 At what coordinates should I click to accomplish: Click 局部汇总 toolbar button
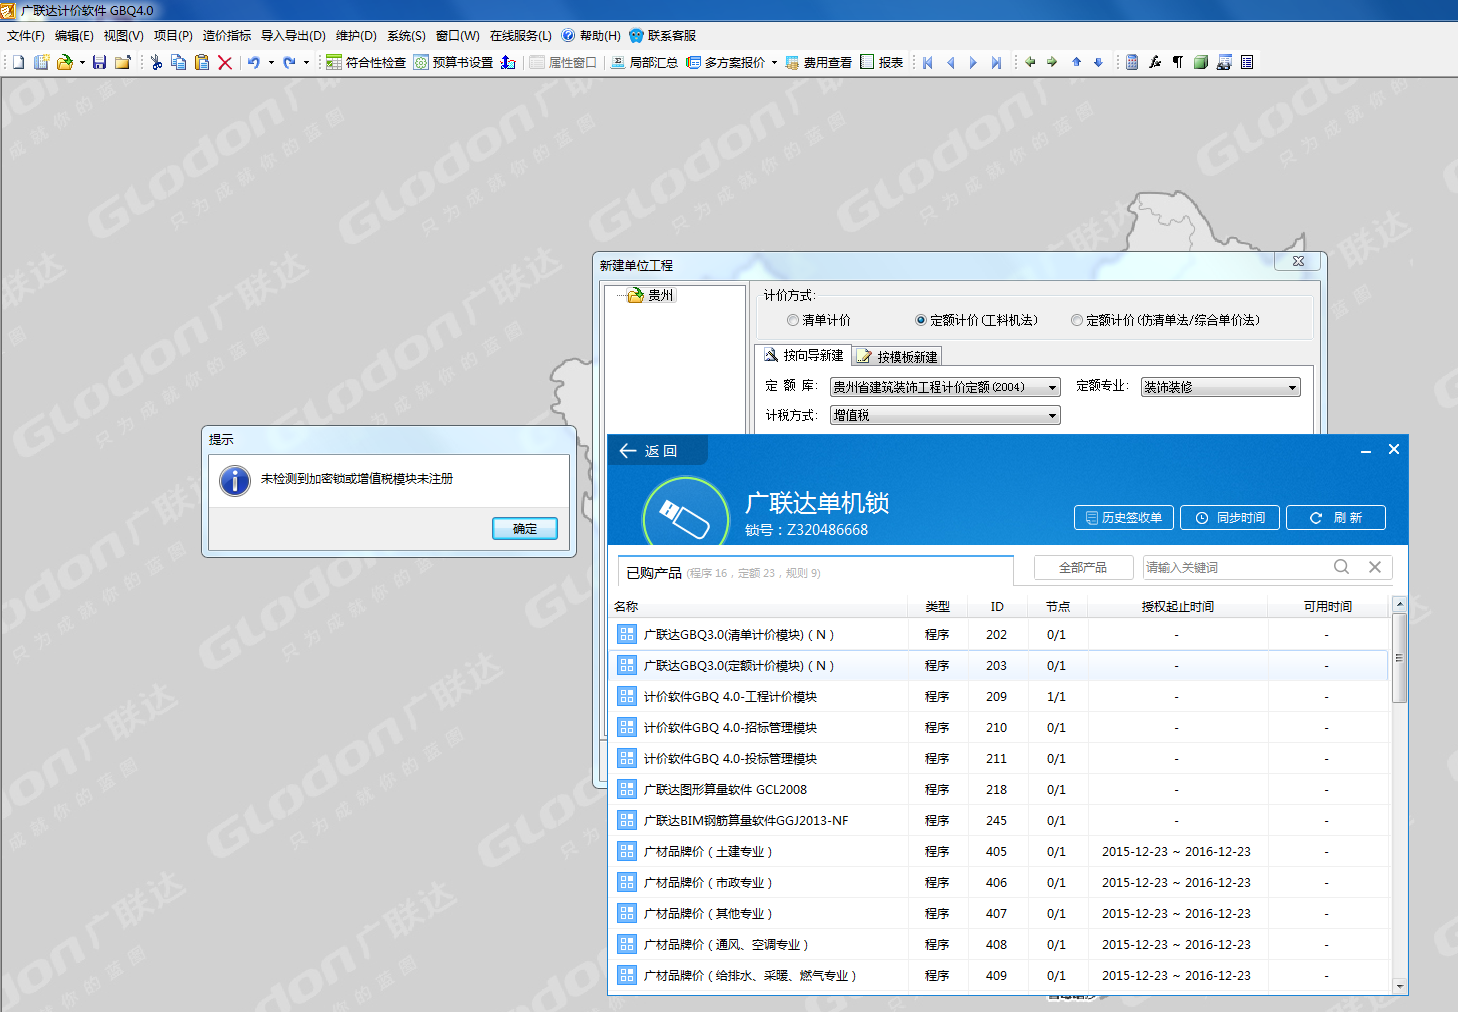tap(644, 62)
